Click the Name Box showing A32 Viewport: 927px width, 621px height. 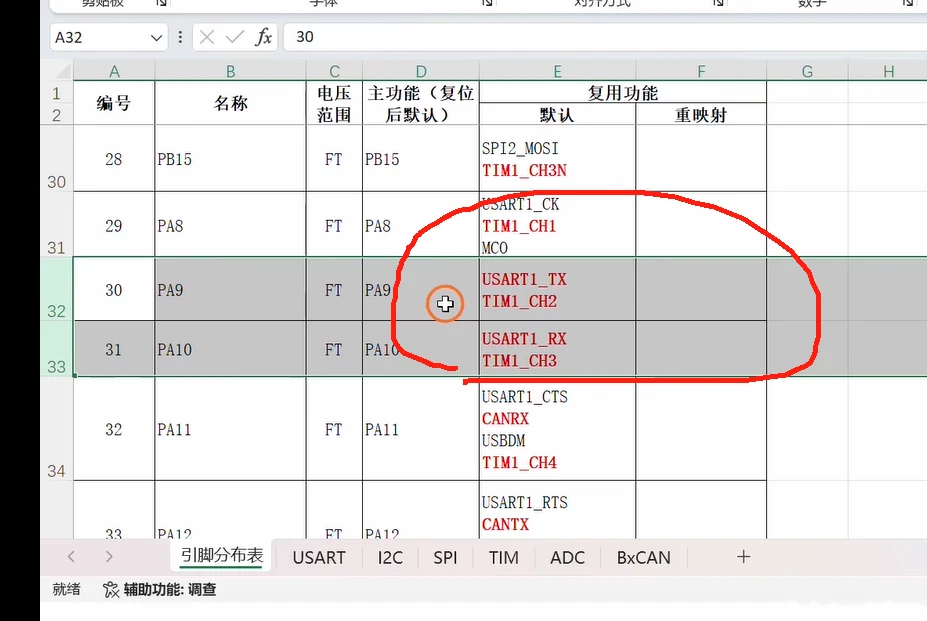(109, 37)
